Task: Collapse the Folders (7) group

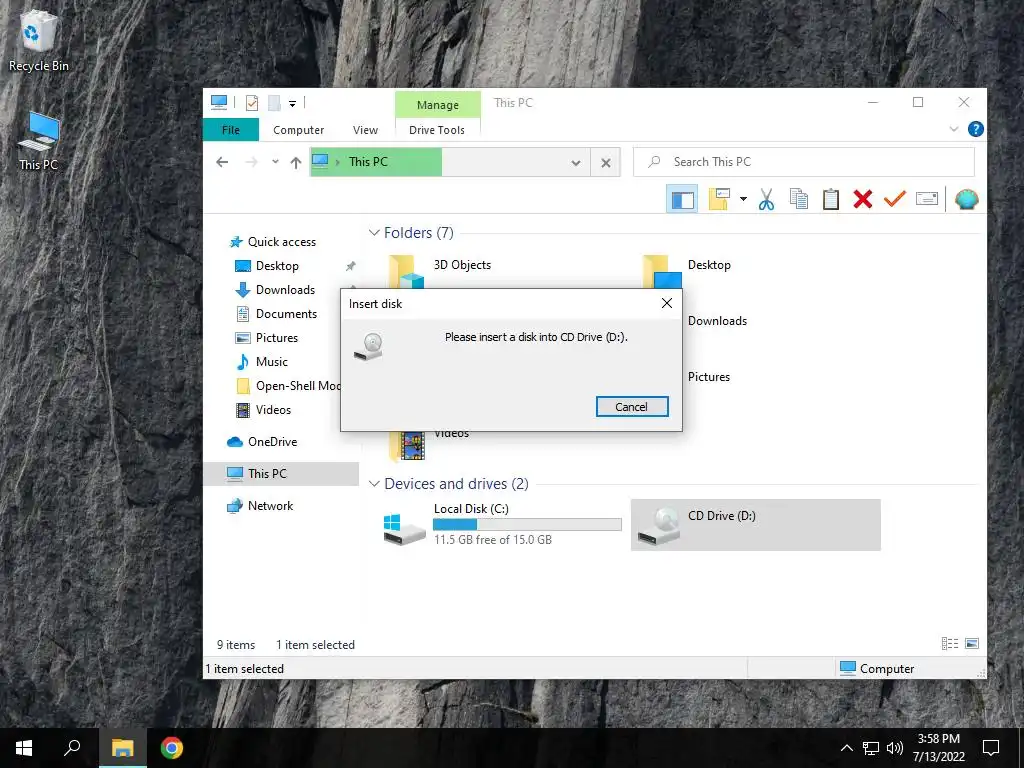Action: (x=374, y=232)
